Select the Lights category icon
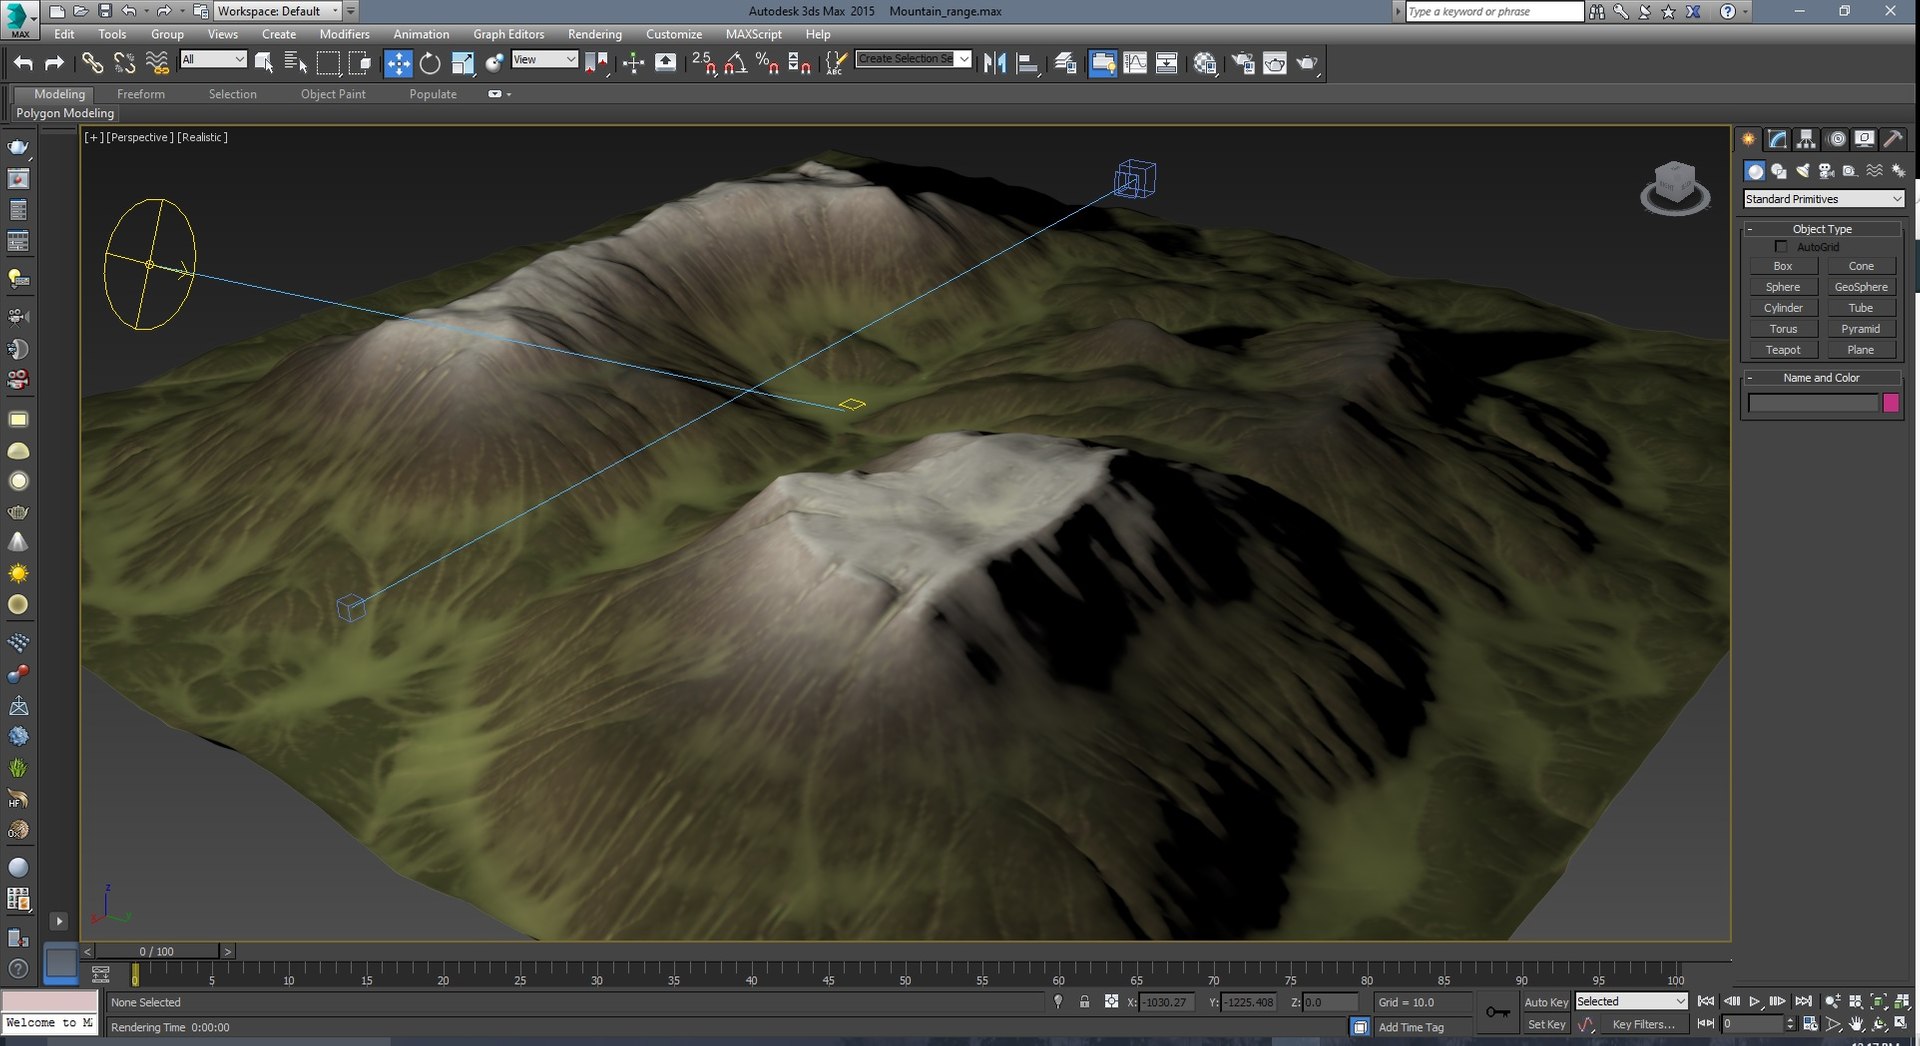 click(x=1802, y=171)
